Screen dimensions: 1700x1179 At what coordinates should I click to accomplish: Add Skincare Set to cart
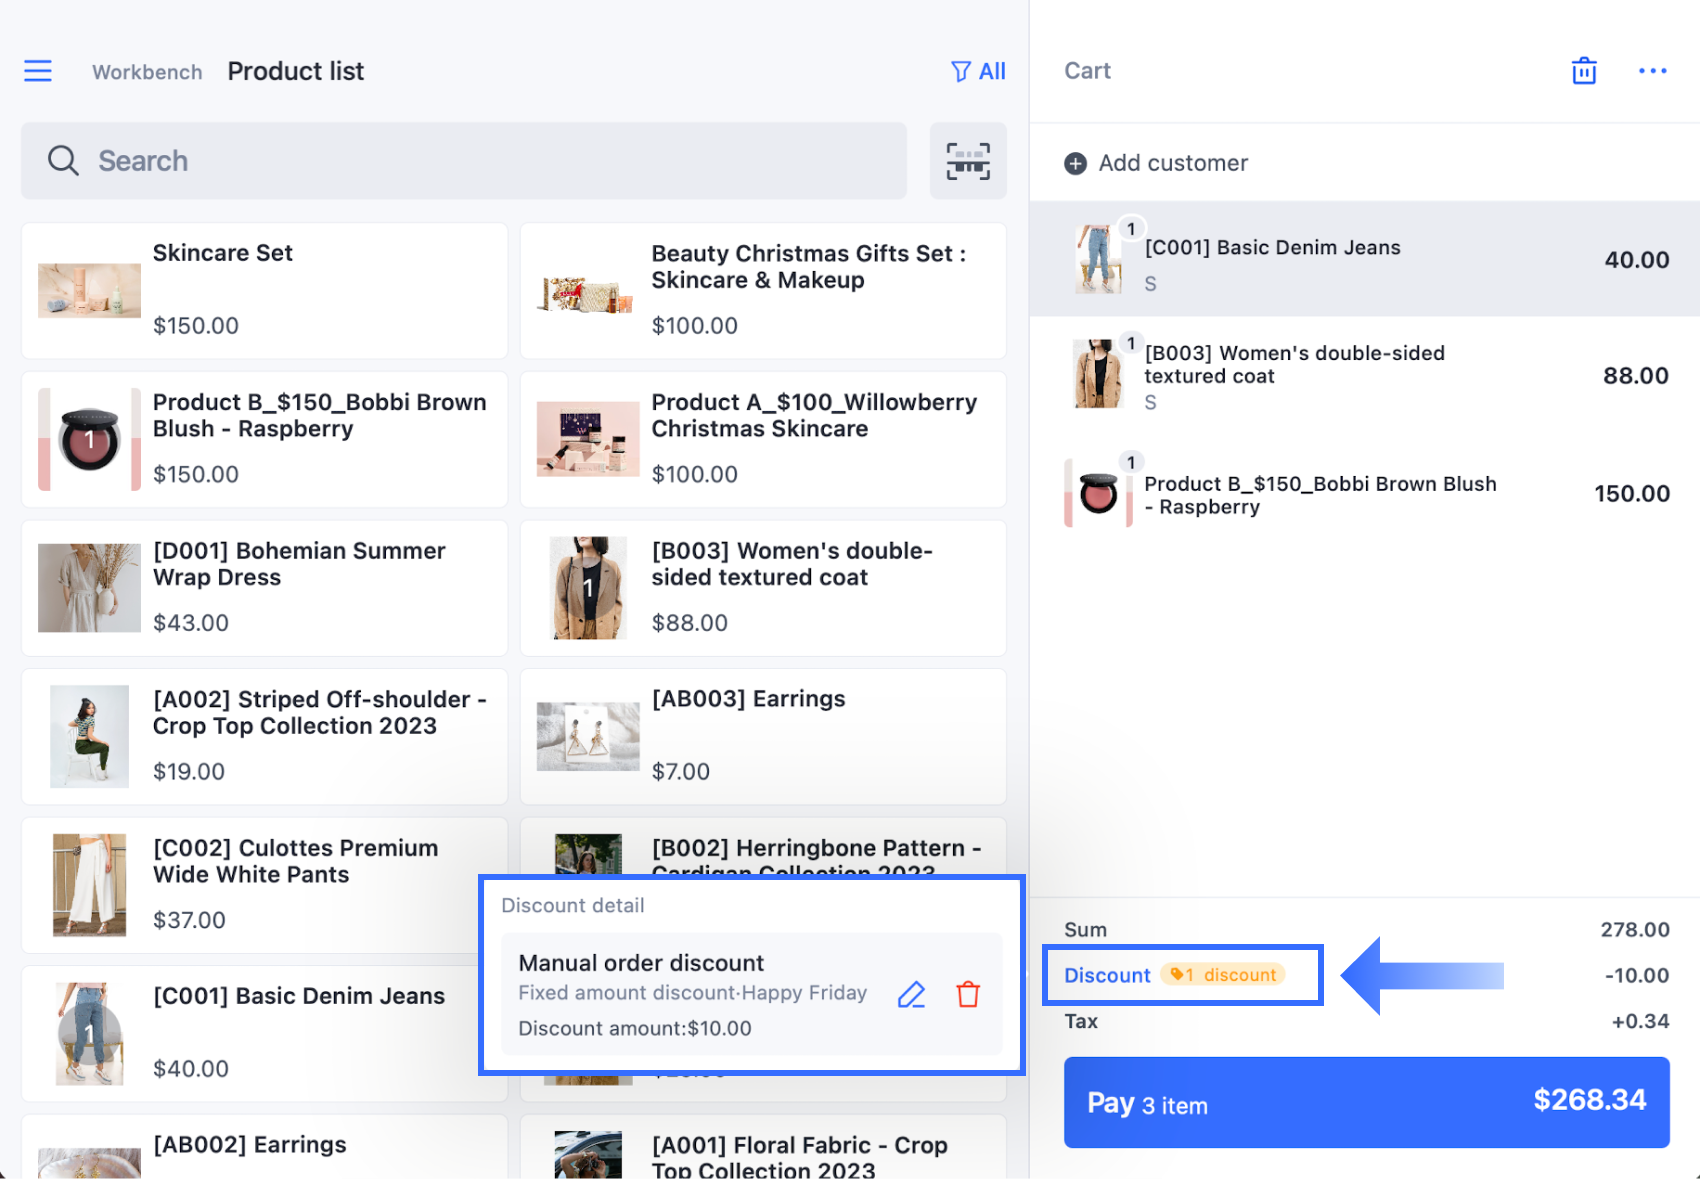264,291
